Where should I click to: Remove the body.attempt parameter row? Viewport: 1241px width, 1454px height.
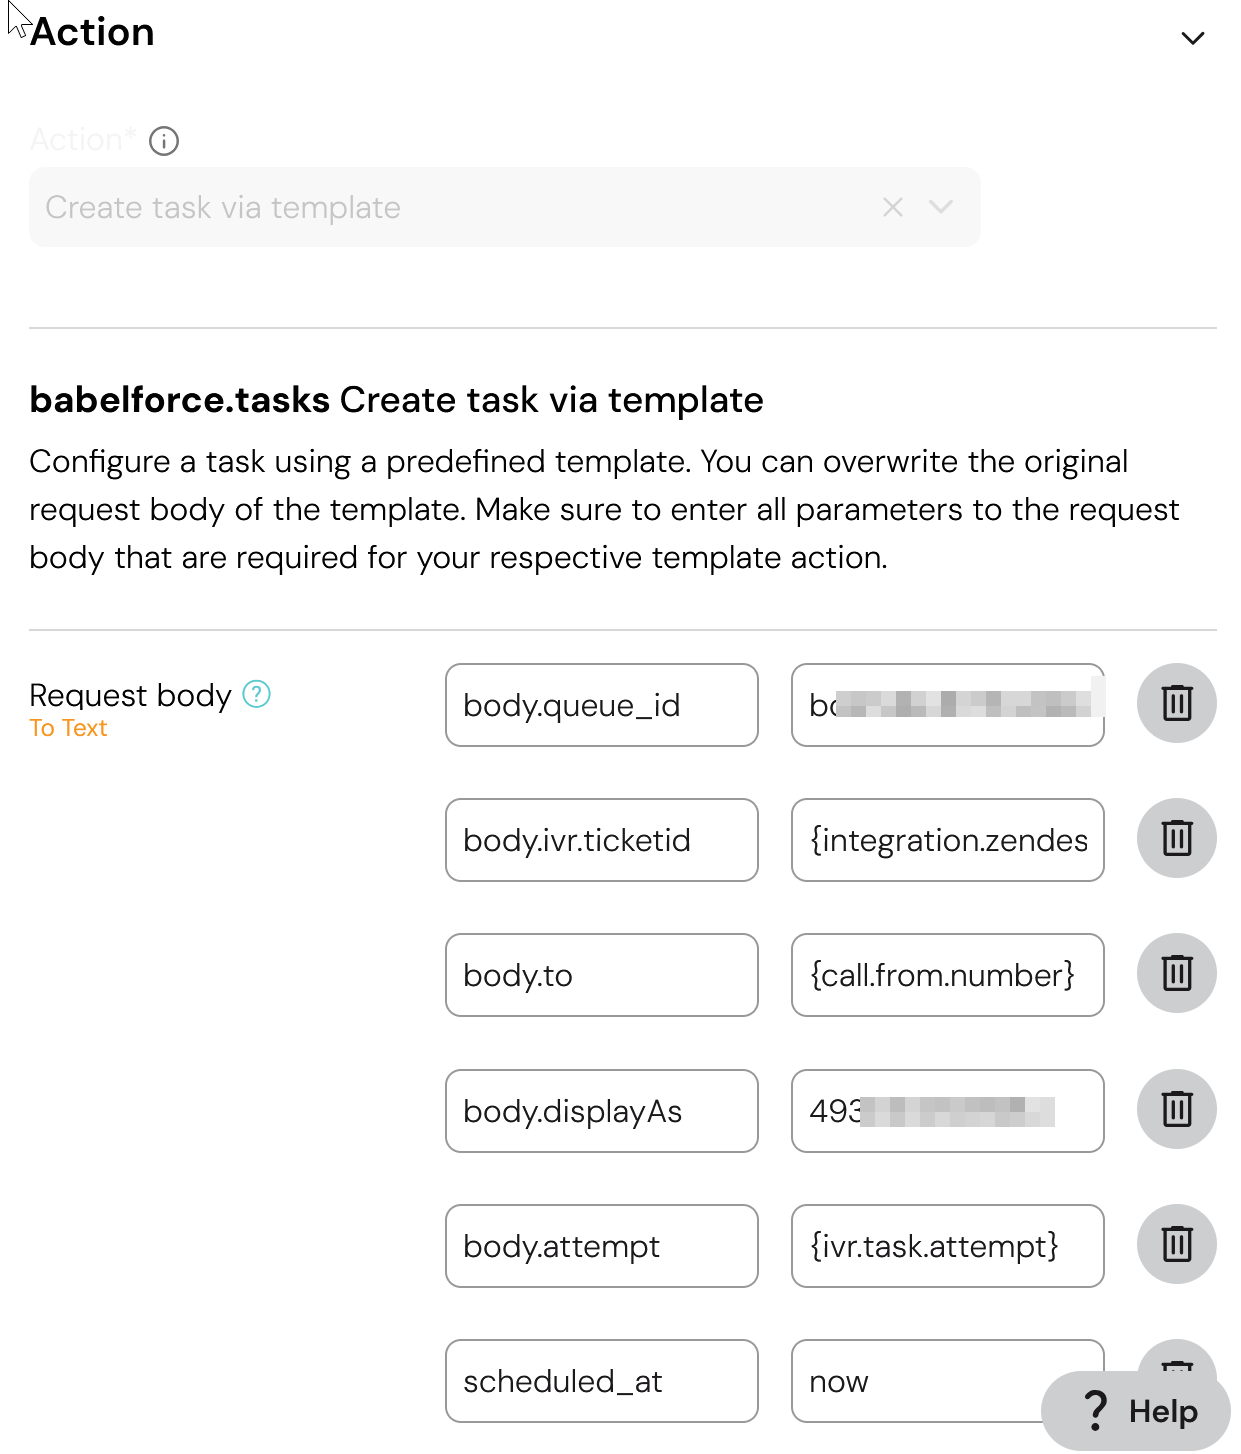(x=1176, y=1244)
